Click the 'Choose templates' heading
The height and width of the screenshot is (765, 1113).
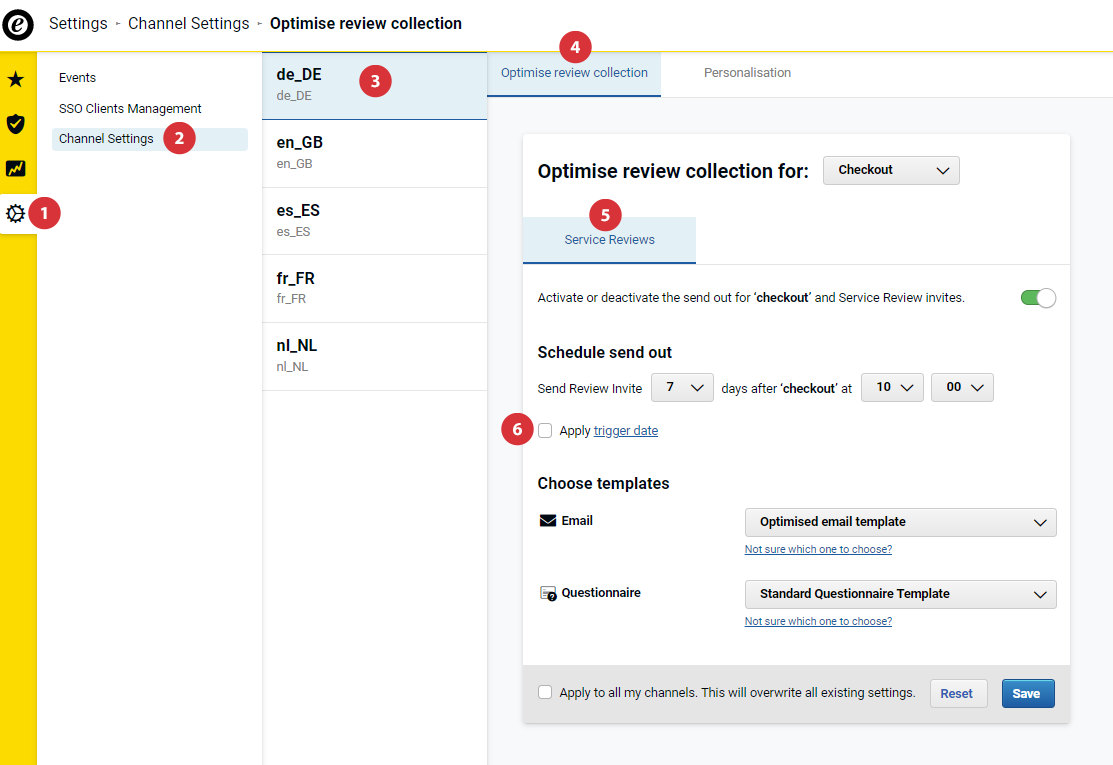coord(603,483)
